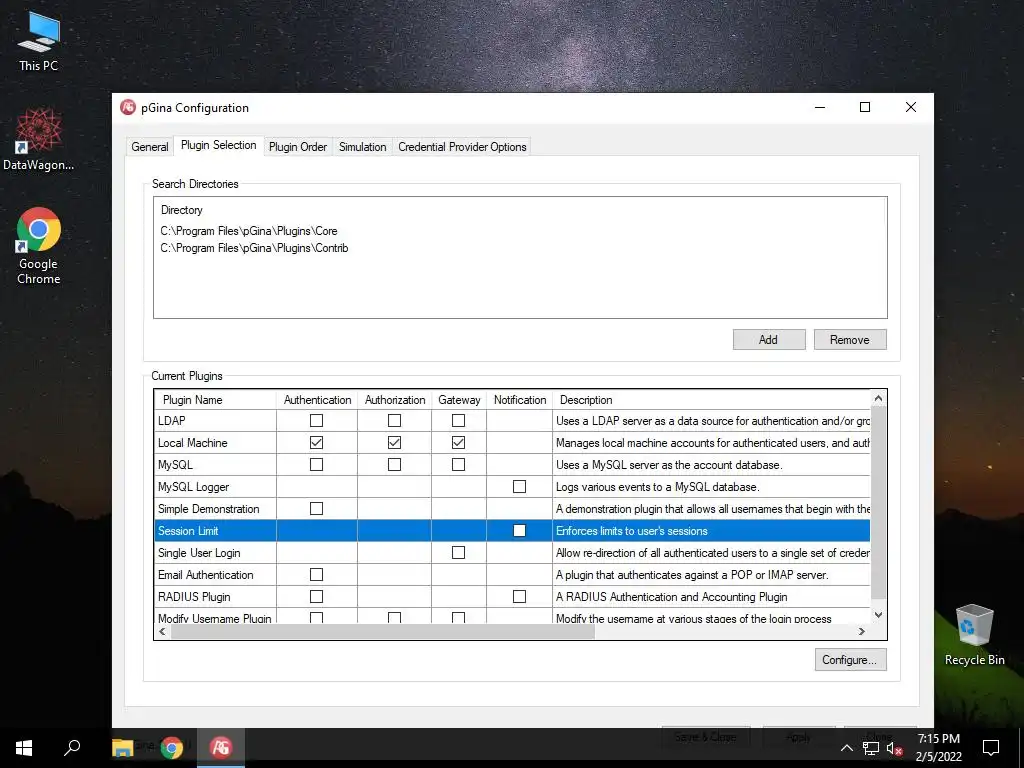Click plugin list vertical scrollbar thumb

878,502
